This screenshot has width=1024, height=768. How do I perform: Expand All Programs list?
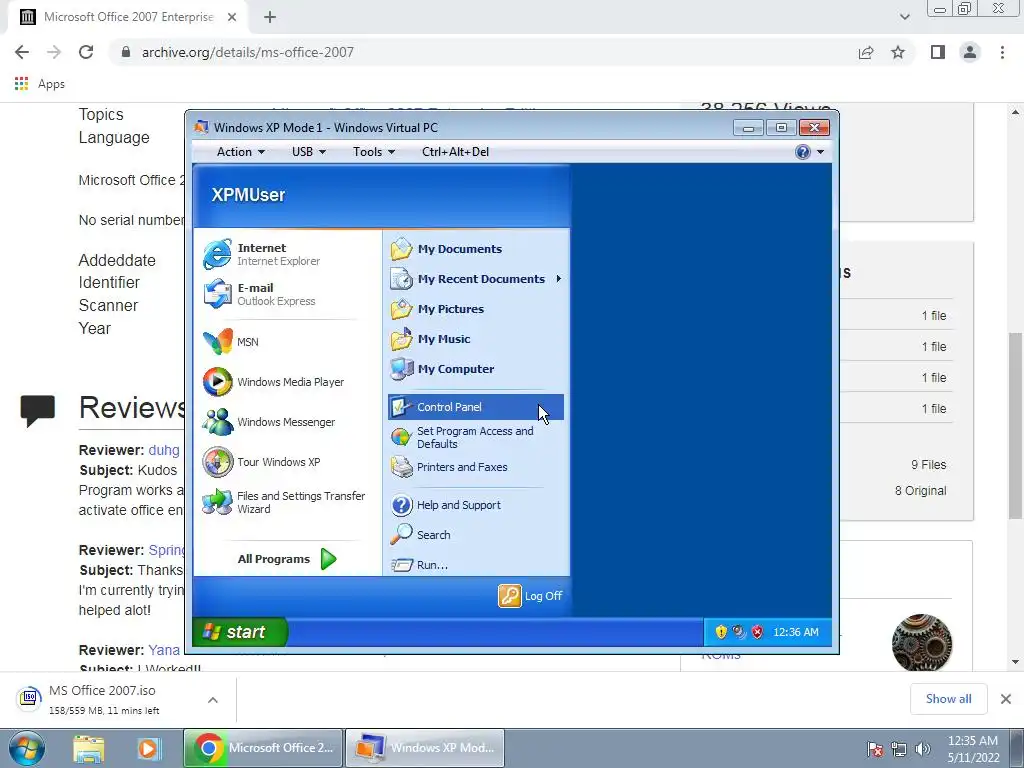click(287, 559)
